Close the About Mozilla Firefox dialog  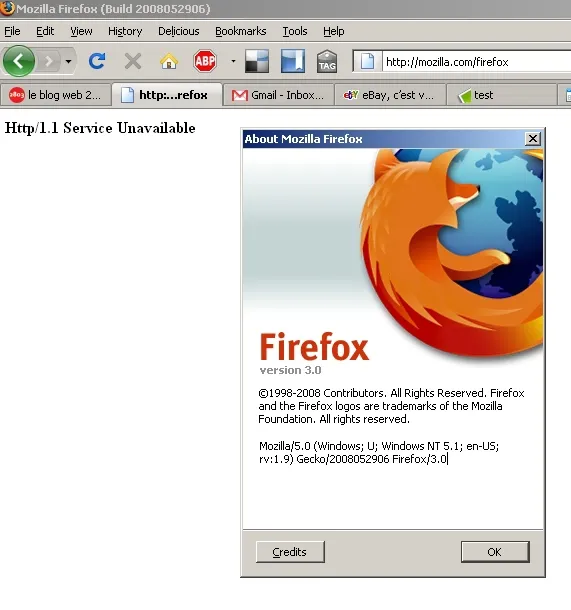(x=532, y=138)
